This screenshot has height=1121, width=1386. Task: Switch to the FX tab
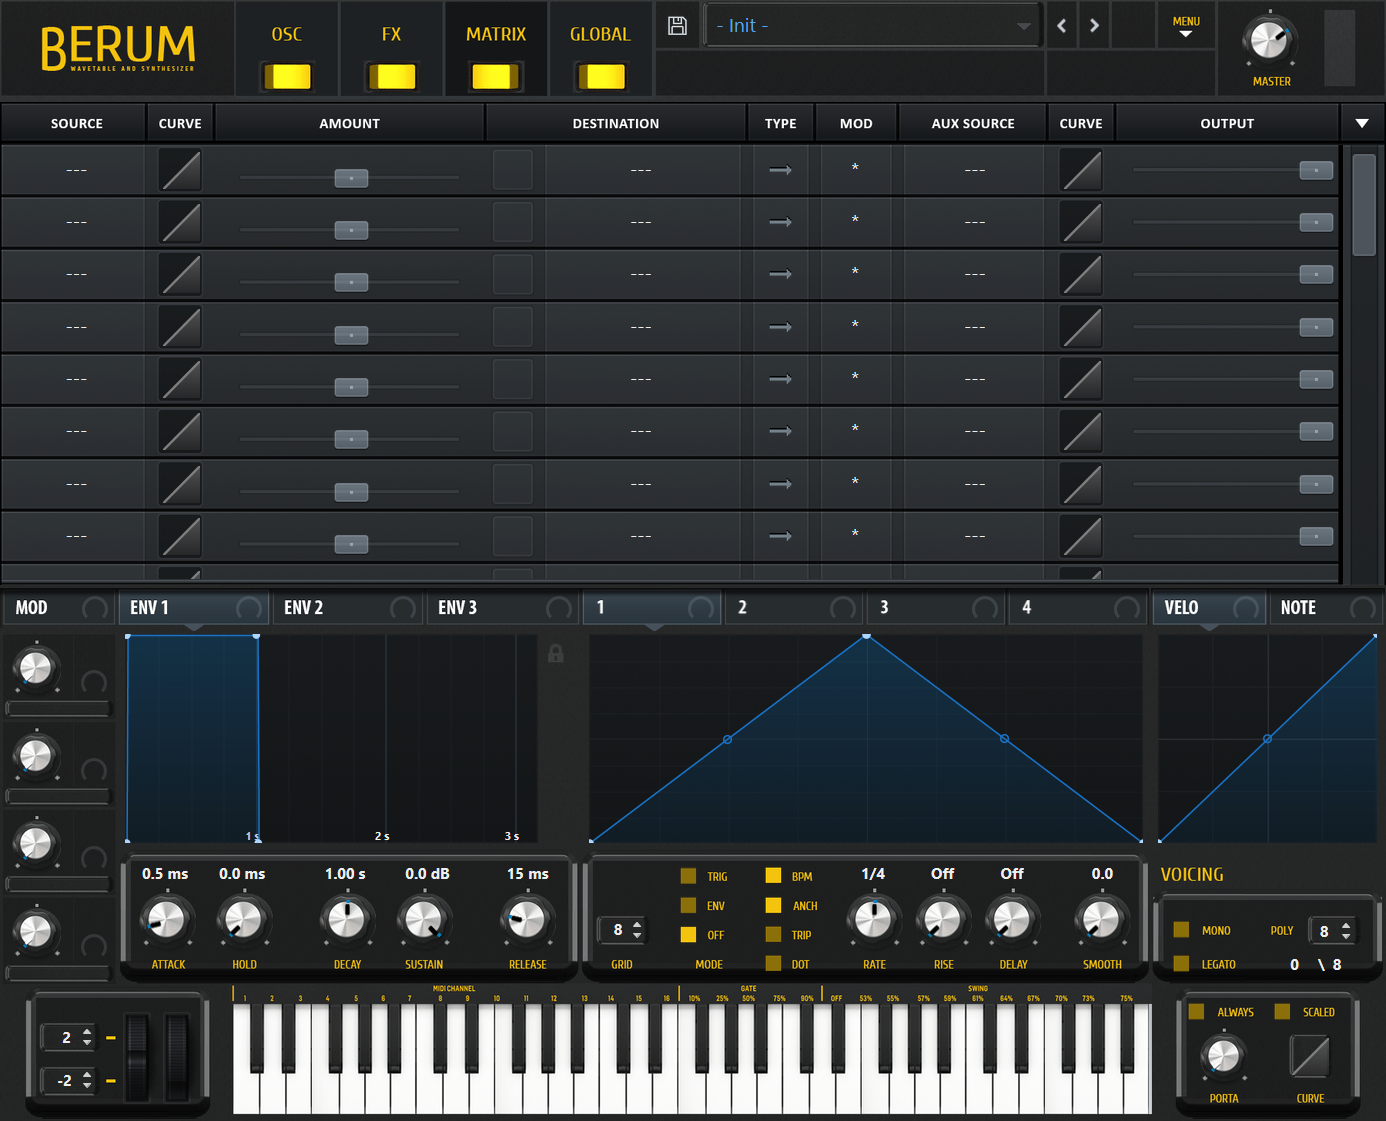(391, 34)
